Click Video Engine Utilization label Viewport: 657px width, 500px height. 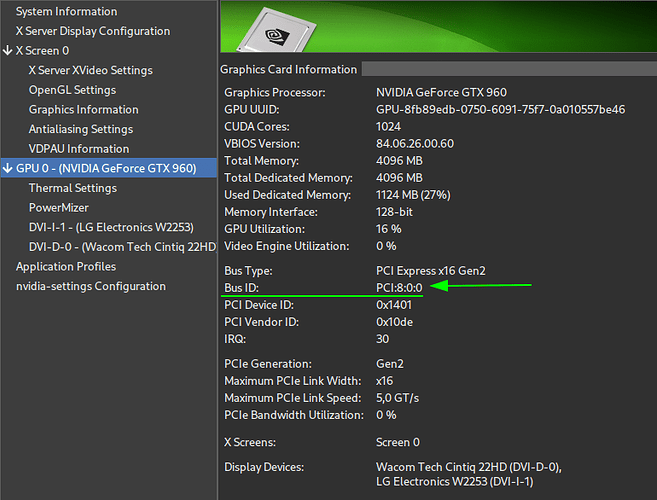287,246
